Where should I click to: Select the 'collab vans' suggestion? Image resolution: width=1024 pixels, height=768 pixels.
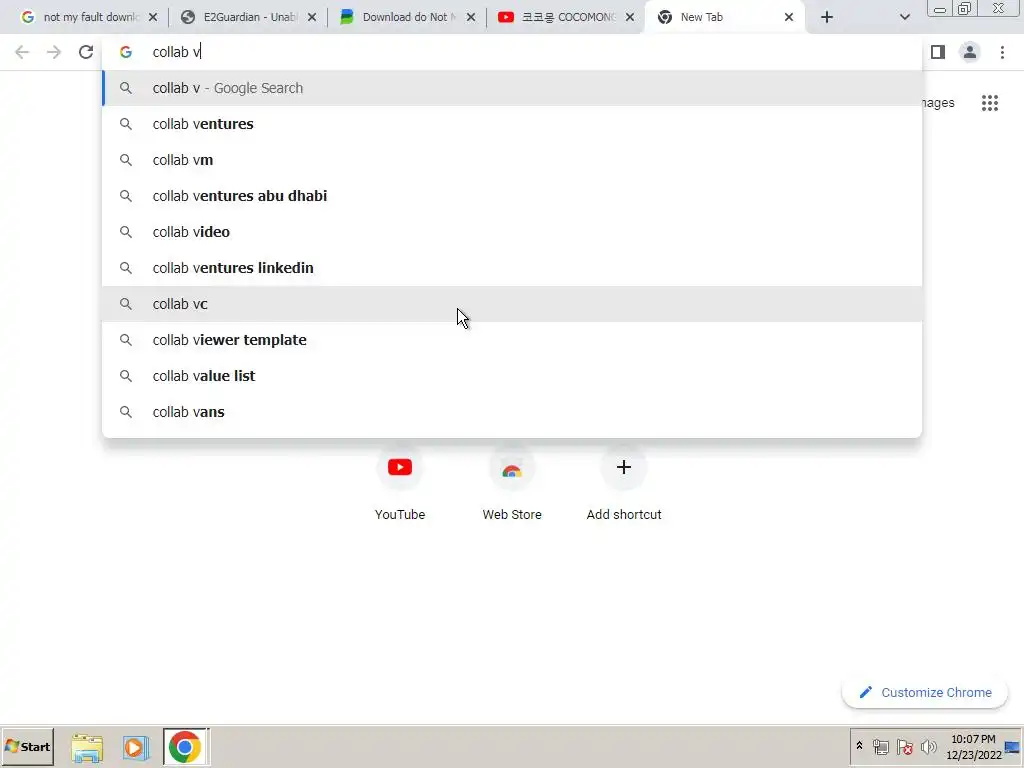512,411
